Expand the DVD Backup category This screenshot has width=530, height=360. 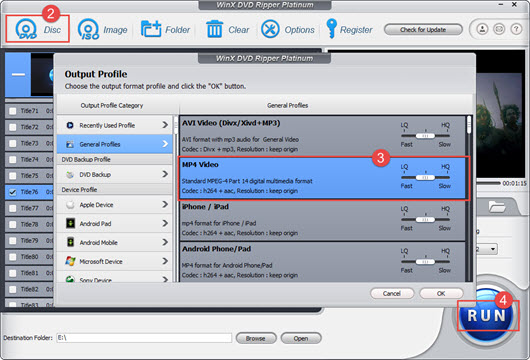[114, 174]
